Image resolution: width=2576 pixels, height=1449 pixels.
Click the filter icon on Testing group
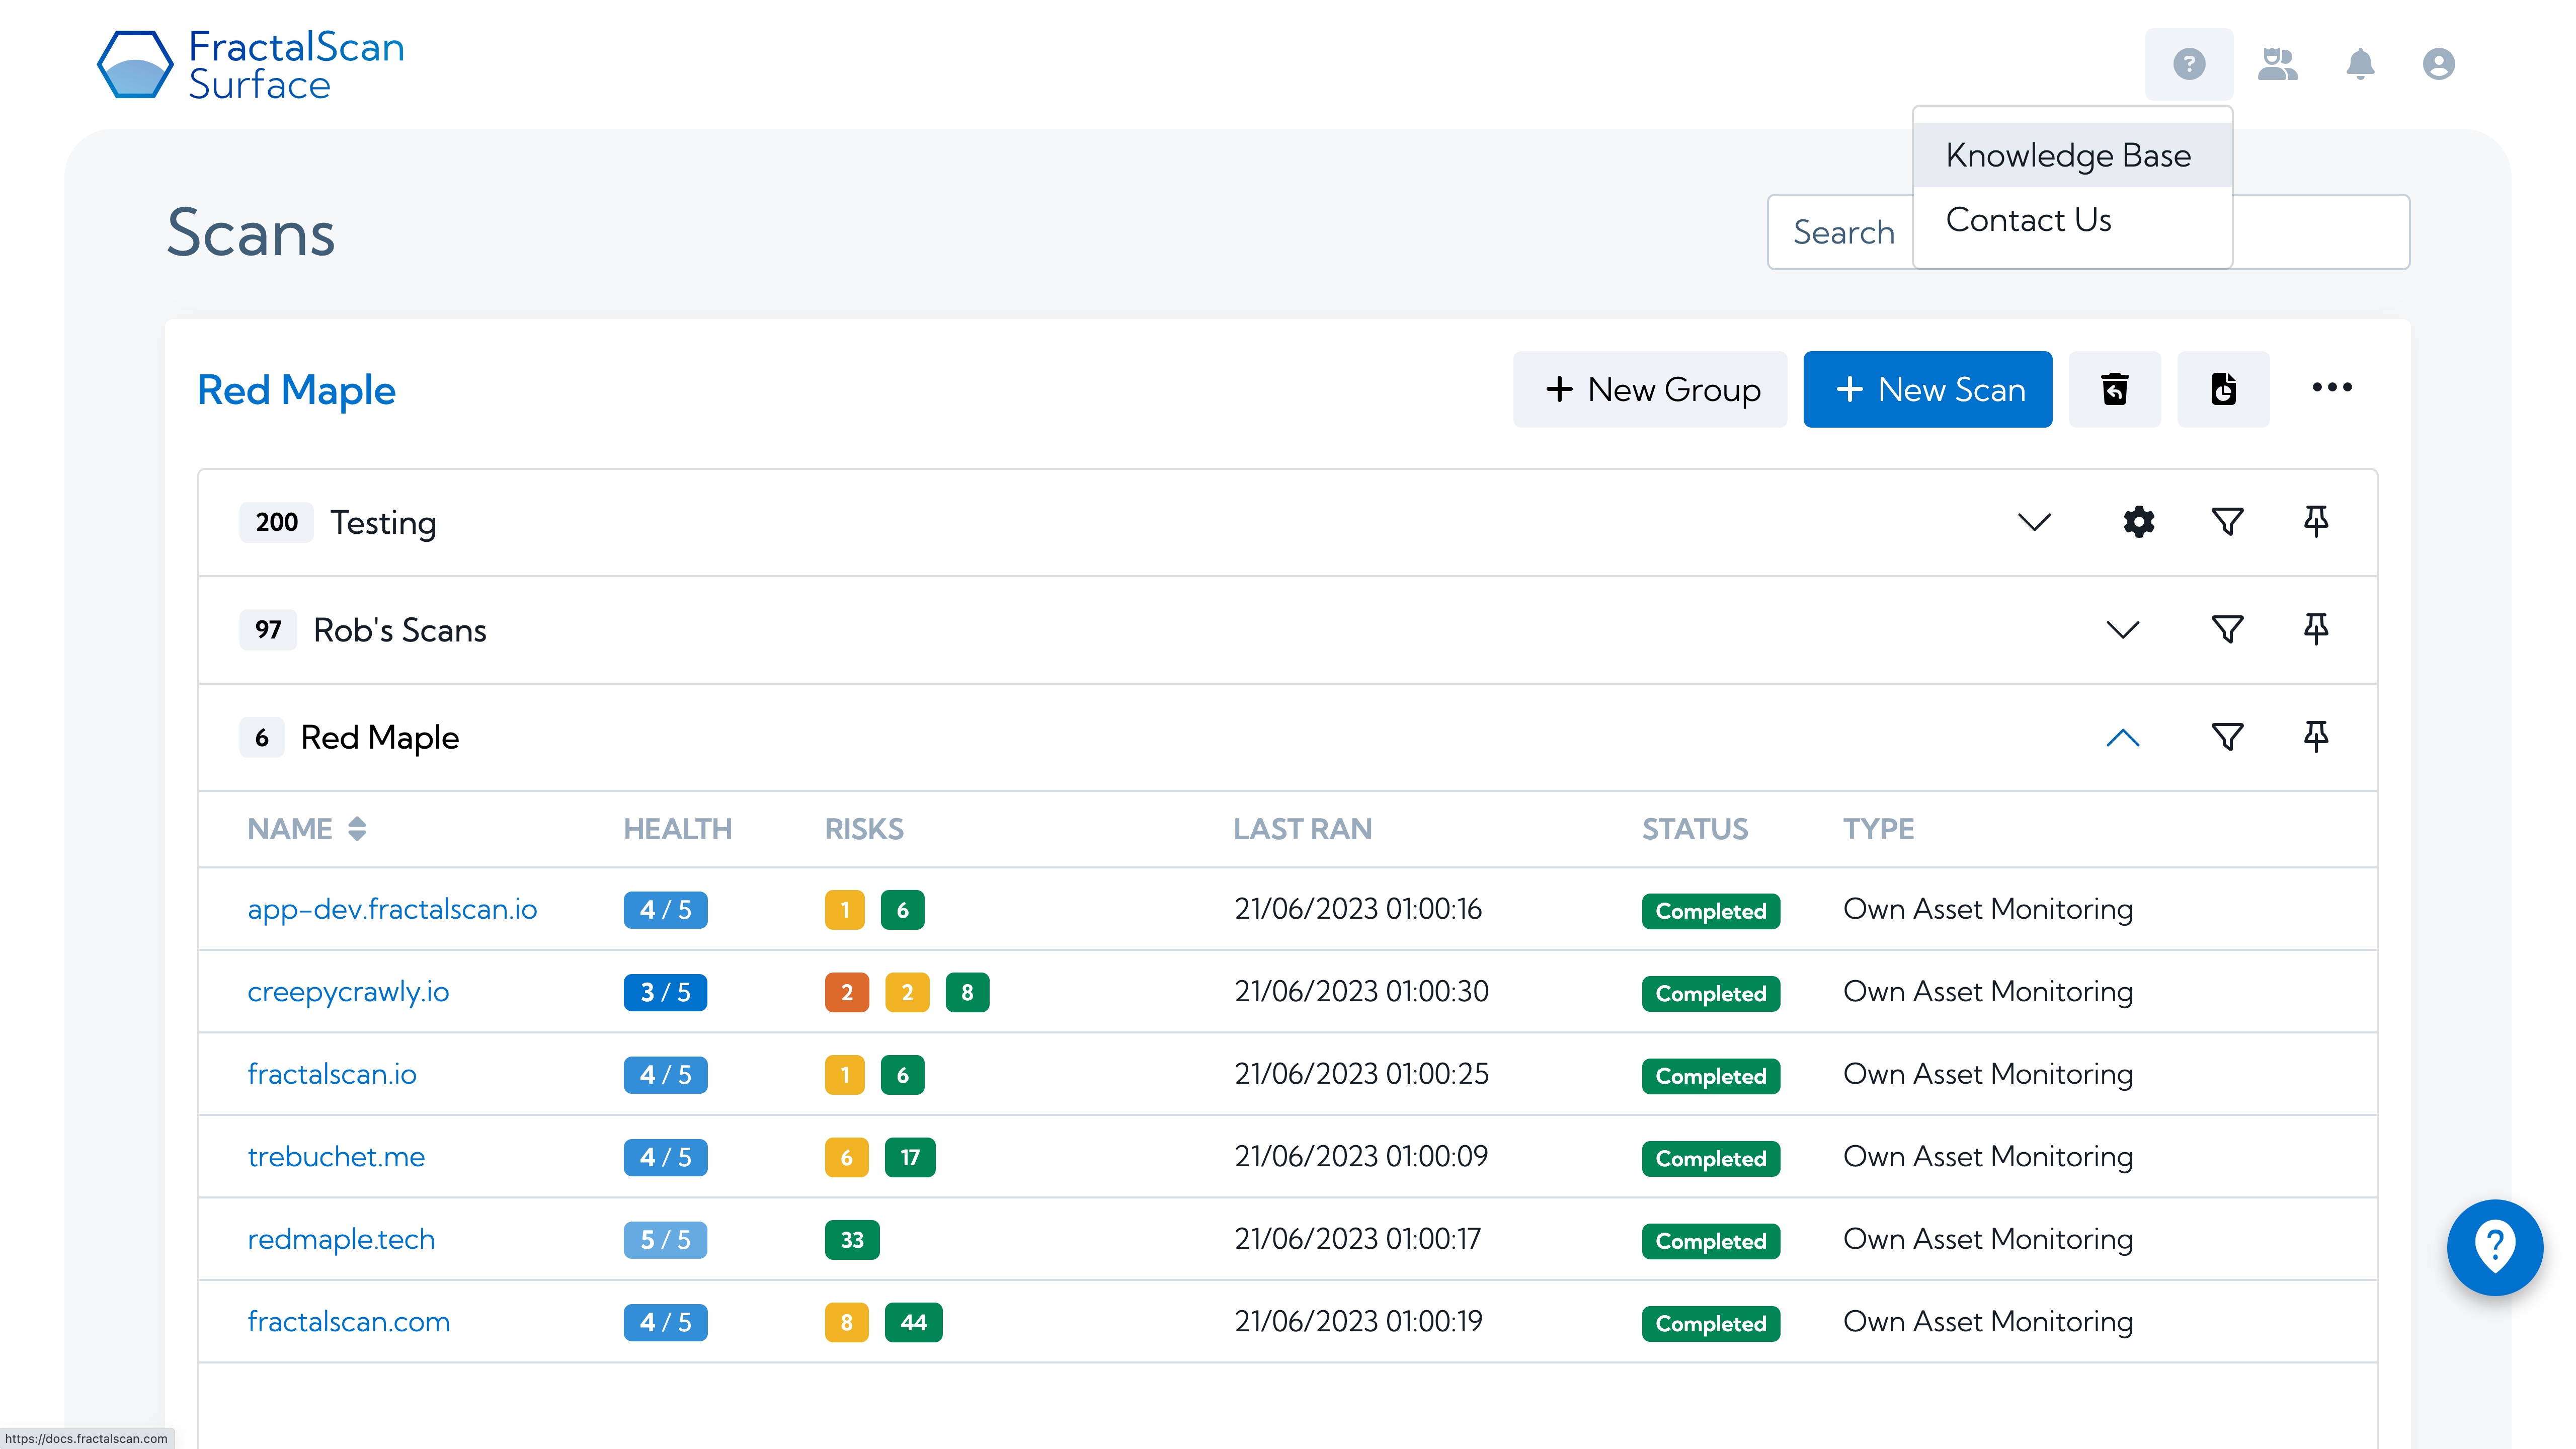pos(2227,520)
